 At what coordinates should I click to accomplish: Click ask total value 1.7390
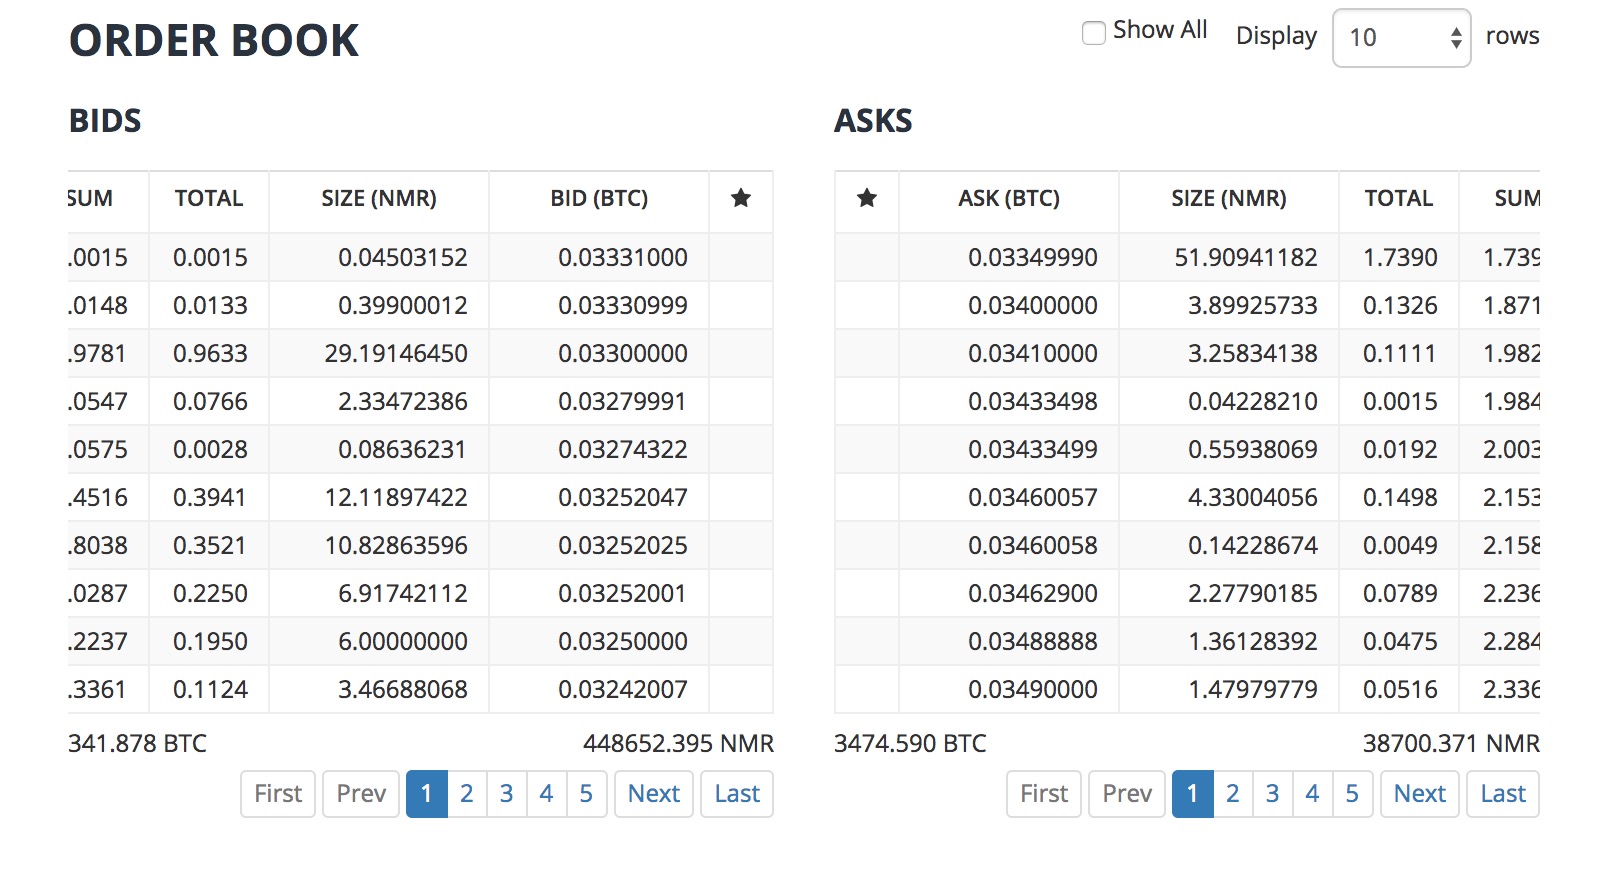click(x=1400, y=258)
